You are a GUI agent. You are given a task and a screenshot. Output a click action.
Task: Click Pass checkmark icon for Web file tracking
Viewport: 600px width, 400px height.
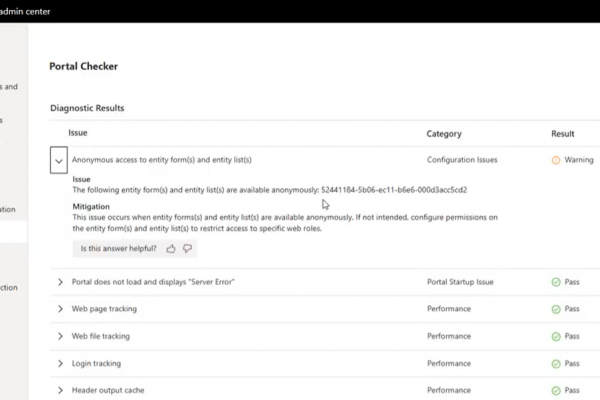pos(556,336)
